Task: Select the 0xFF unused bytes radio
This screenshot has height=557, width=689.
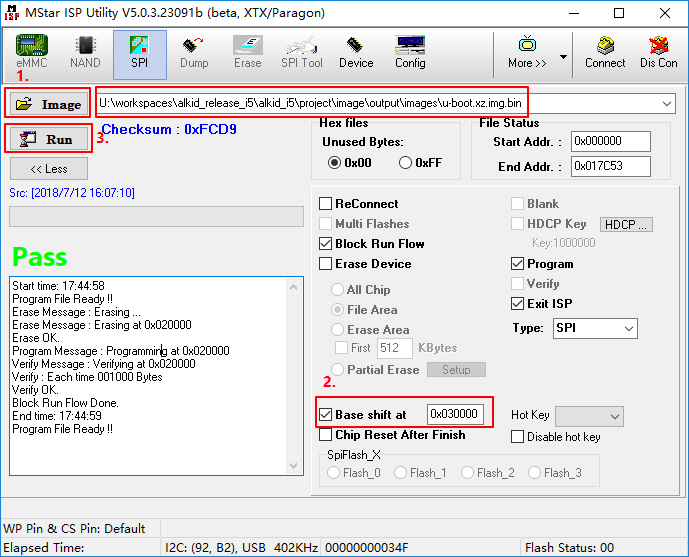Action: 406,163
